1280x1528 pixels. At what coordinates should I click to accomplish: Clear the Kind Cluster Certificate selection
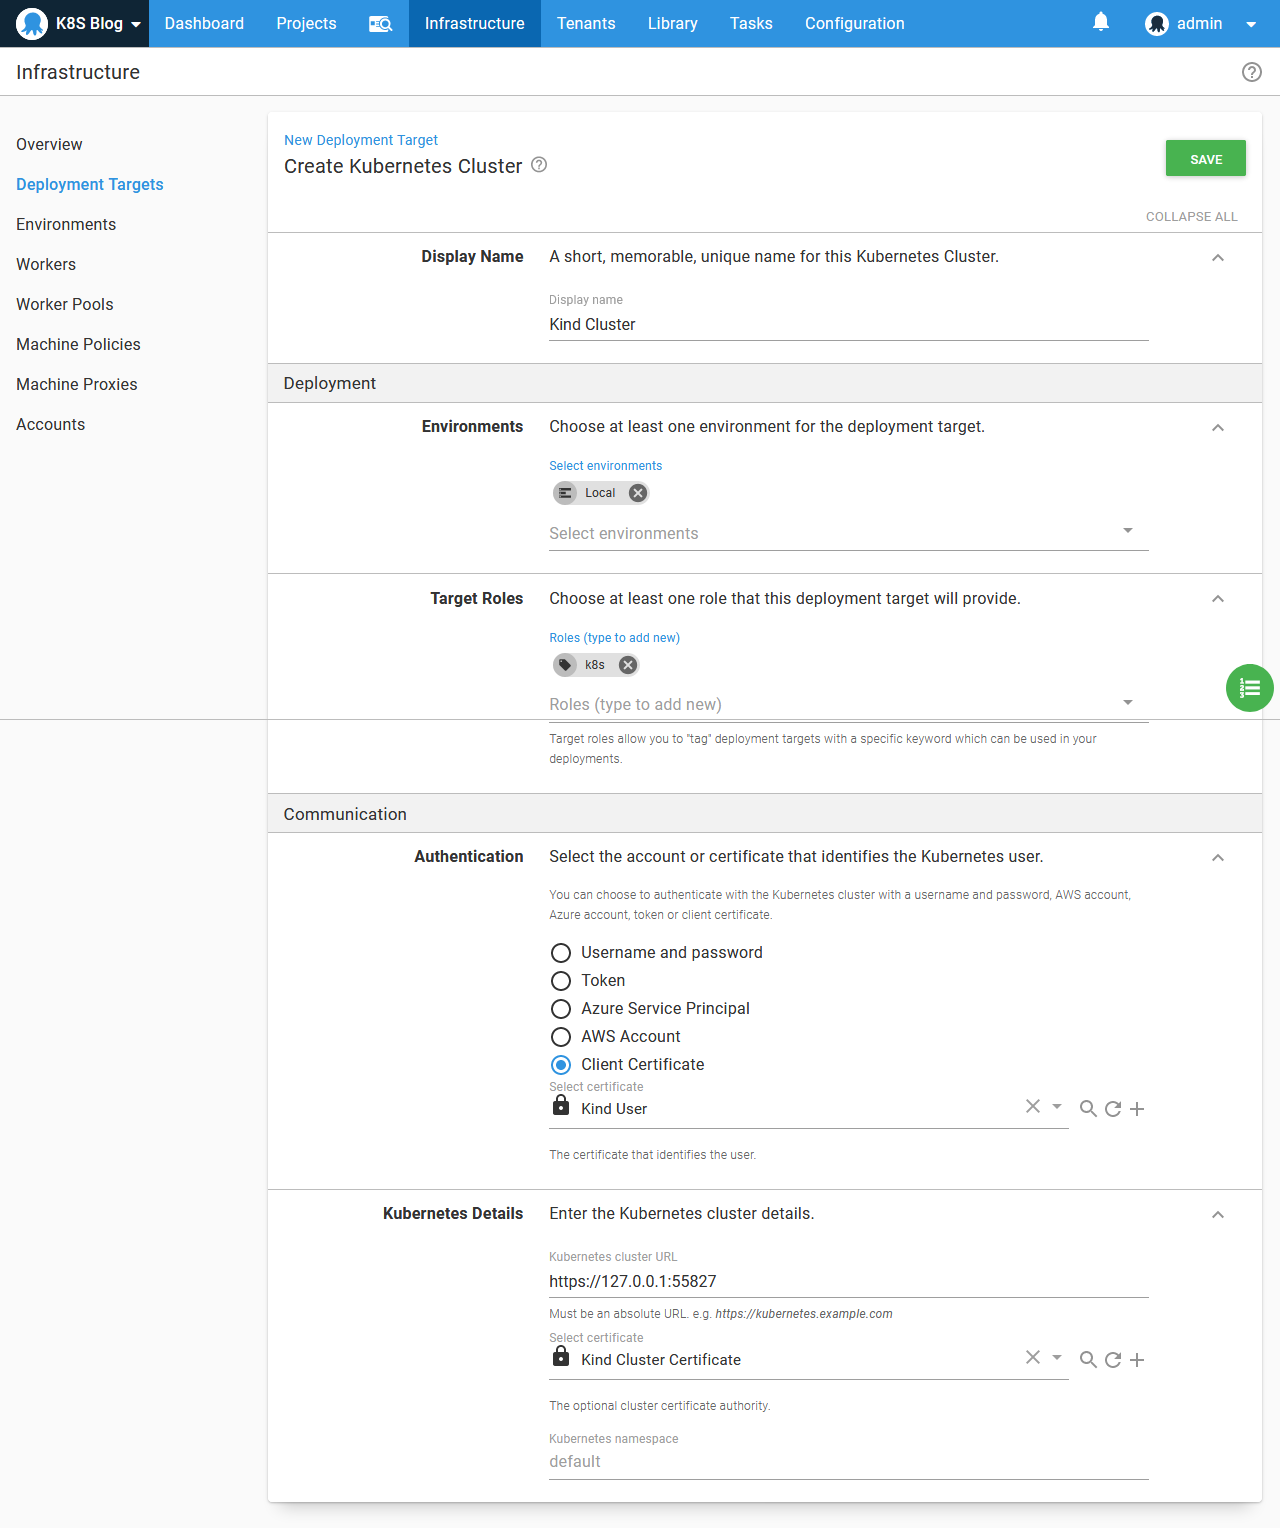1033,1357
